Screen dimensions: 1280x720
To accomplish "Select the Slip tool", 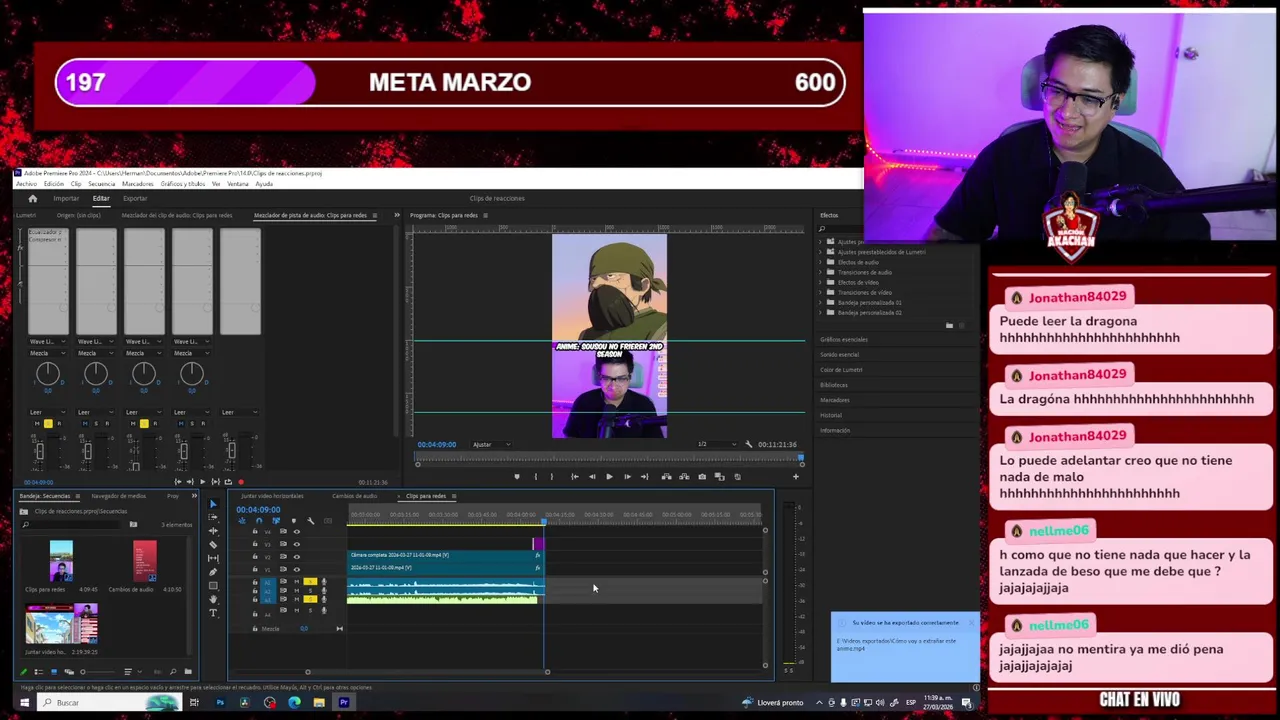I will pyautogui.click(x=213, y=558).
